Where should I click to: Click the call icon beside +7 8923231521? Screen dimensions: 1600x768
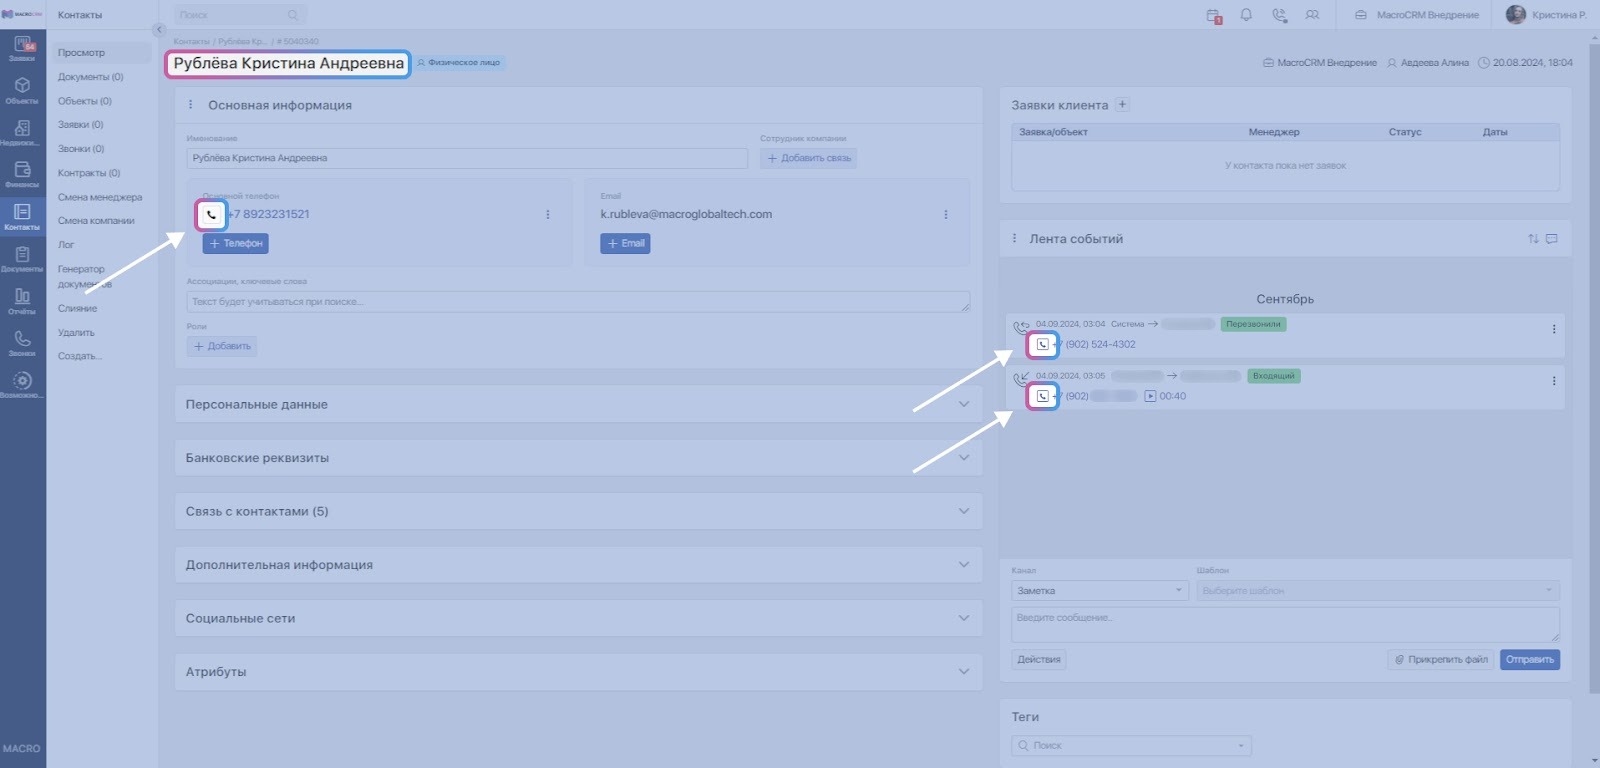tap(211, 215)
